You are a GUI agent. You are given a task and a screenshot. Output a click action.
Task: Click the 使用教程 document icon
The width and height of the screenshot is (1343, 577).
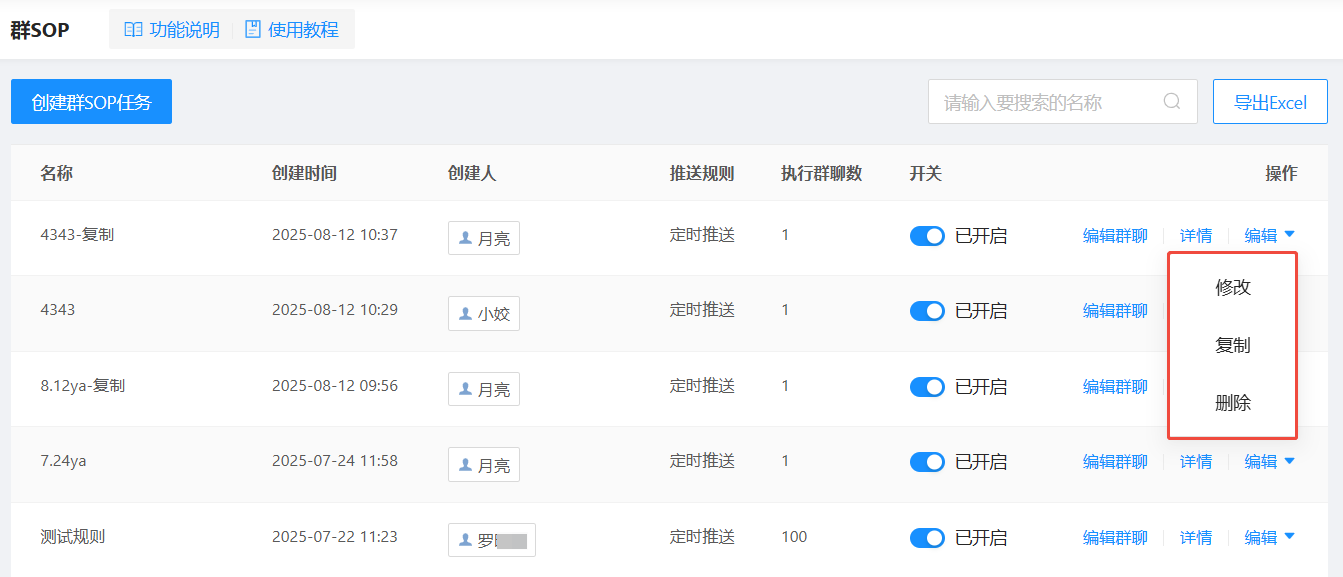click(253, 29)
